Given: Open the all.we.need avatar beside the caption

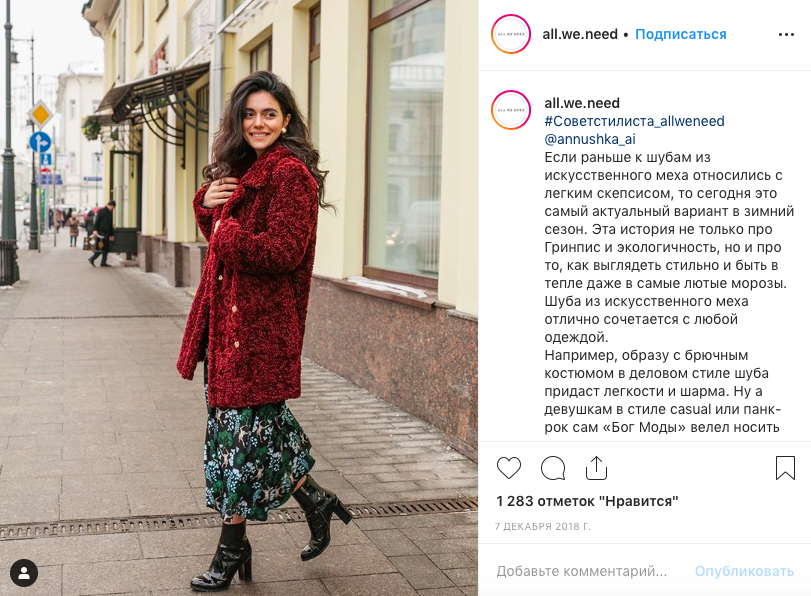Looking at the screenshot, I should click(510, 110).
